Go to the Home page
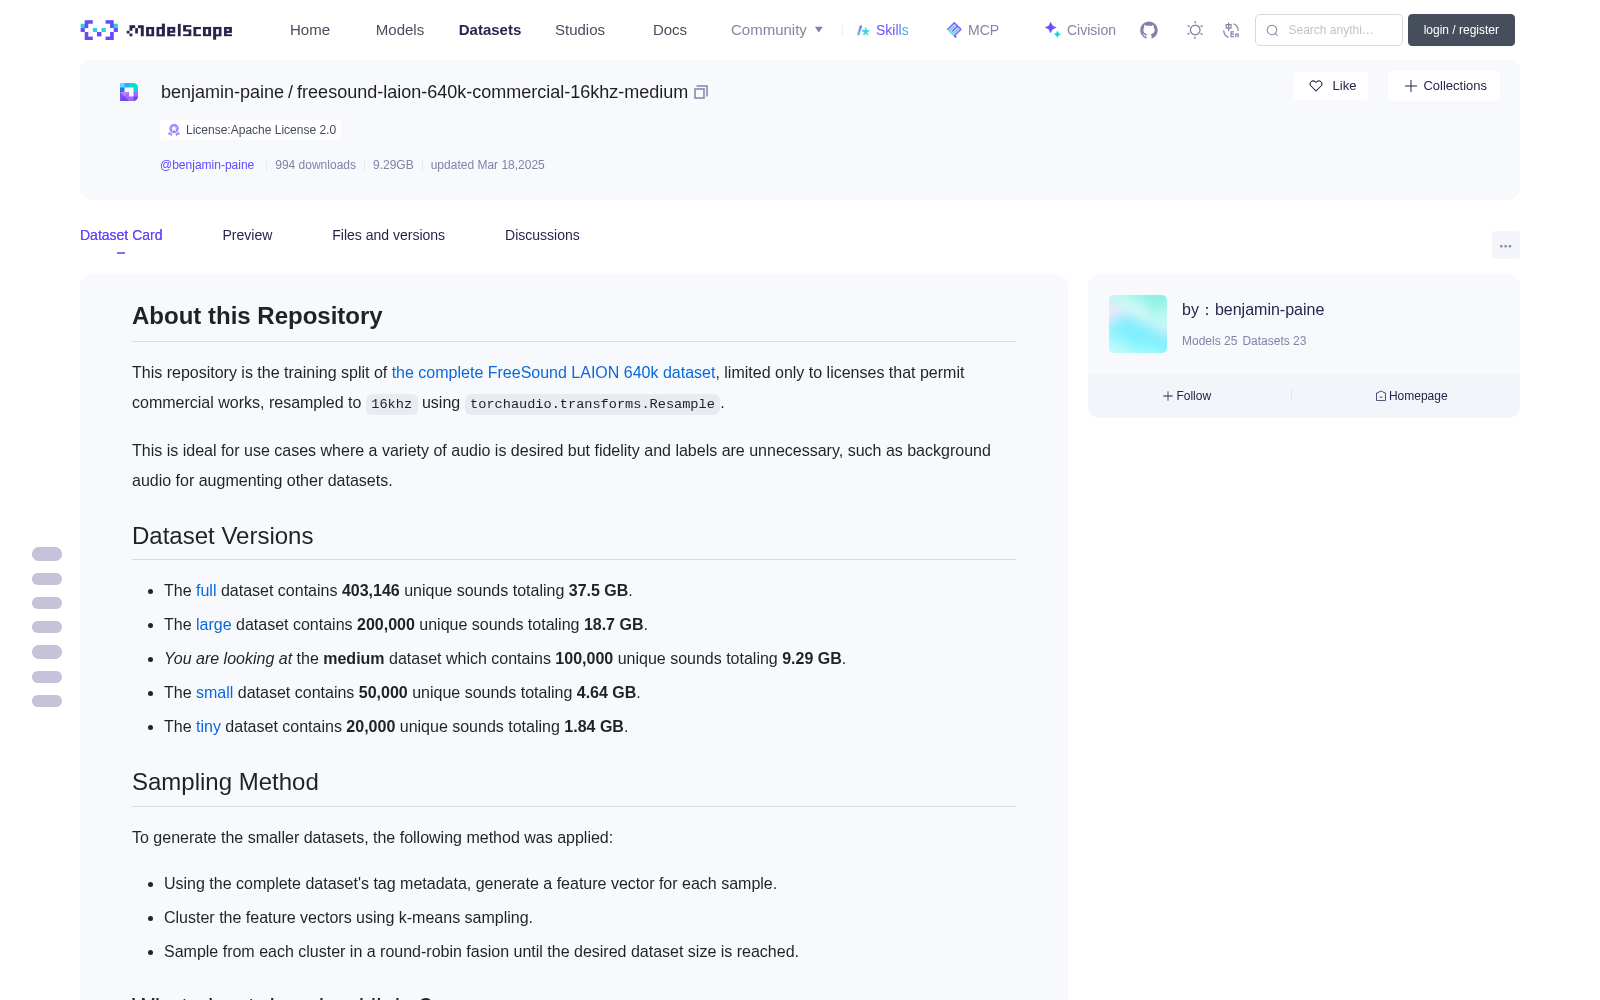This screenshot has height=1000, width=1600. [x=310, y=30]
